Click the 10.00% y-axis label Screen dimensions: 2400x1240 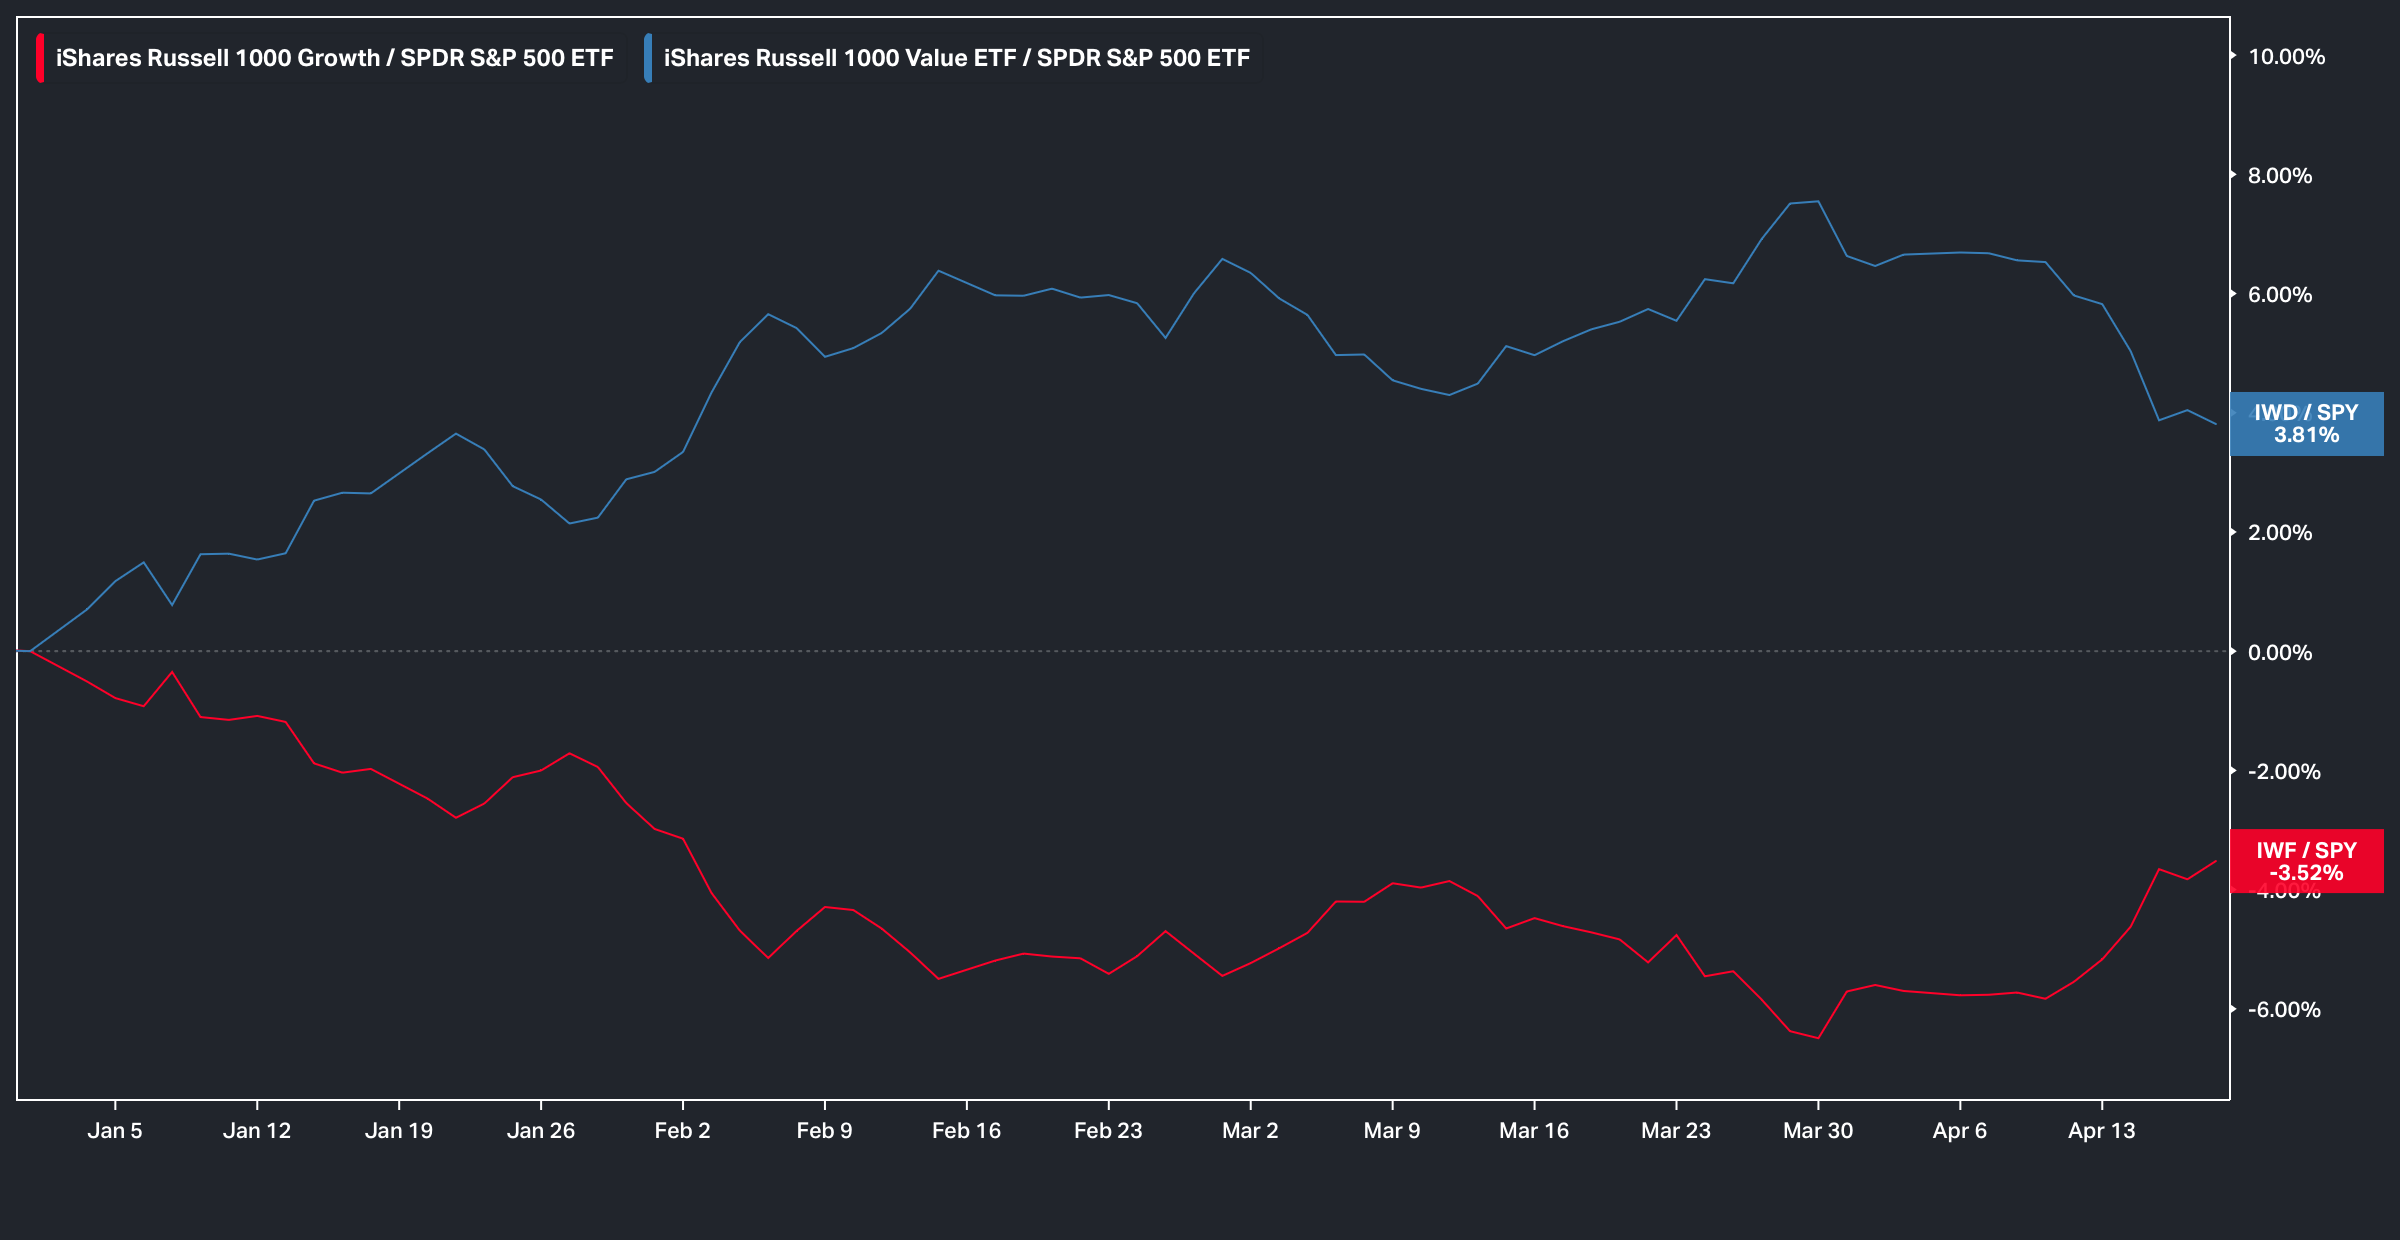point(2286,57)
